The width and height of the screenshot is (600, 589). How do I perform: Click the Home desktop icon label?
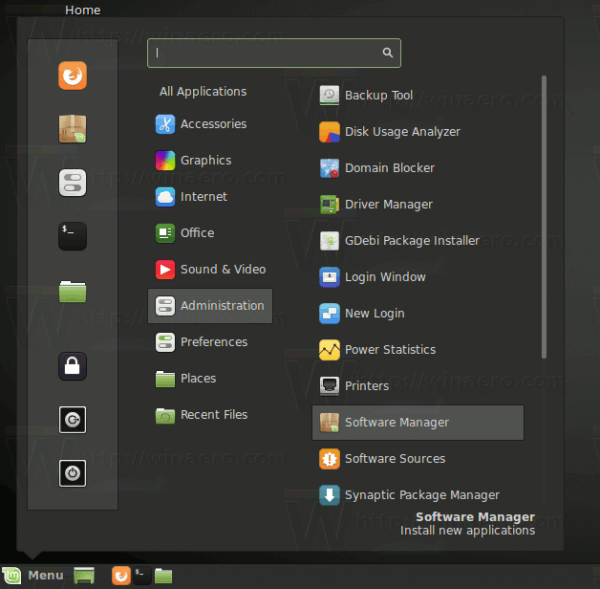(x=83, y=10)
